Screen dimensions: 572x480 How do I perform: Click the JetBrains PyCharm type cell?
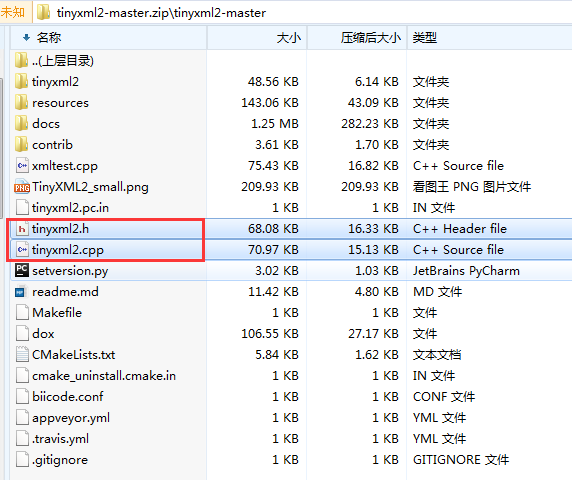[466, 271]
